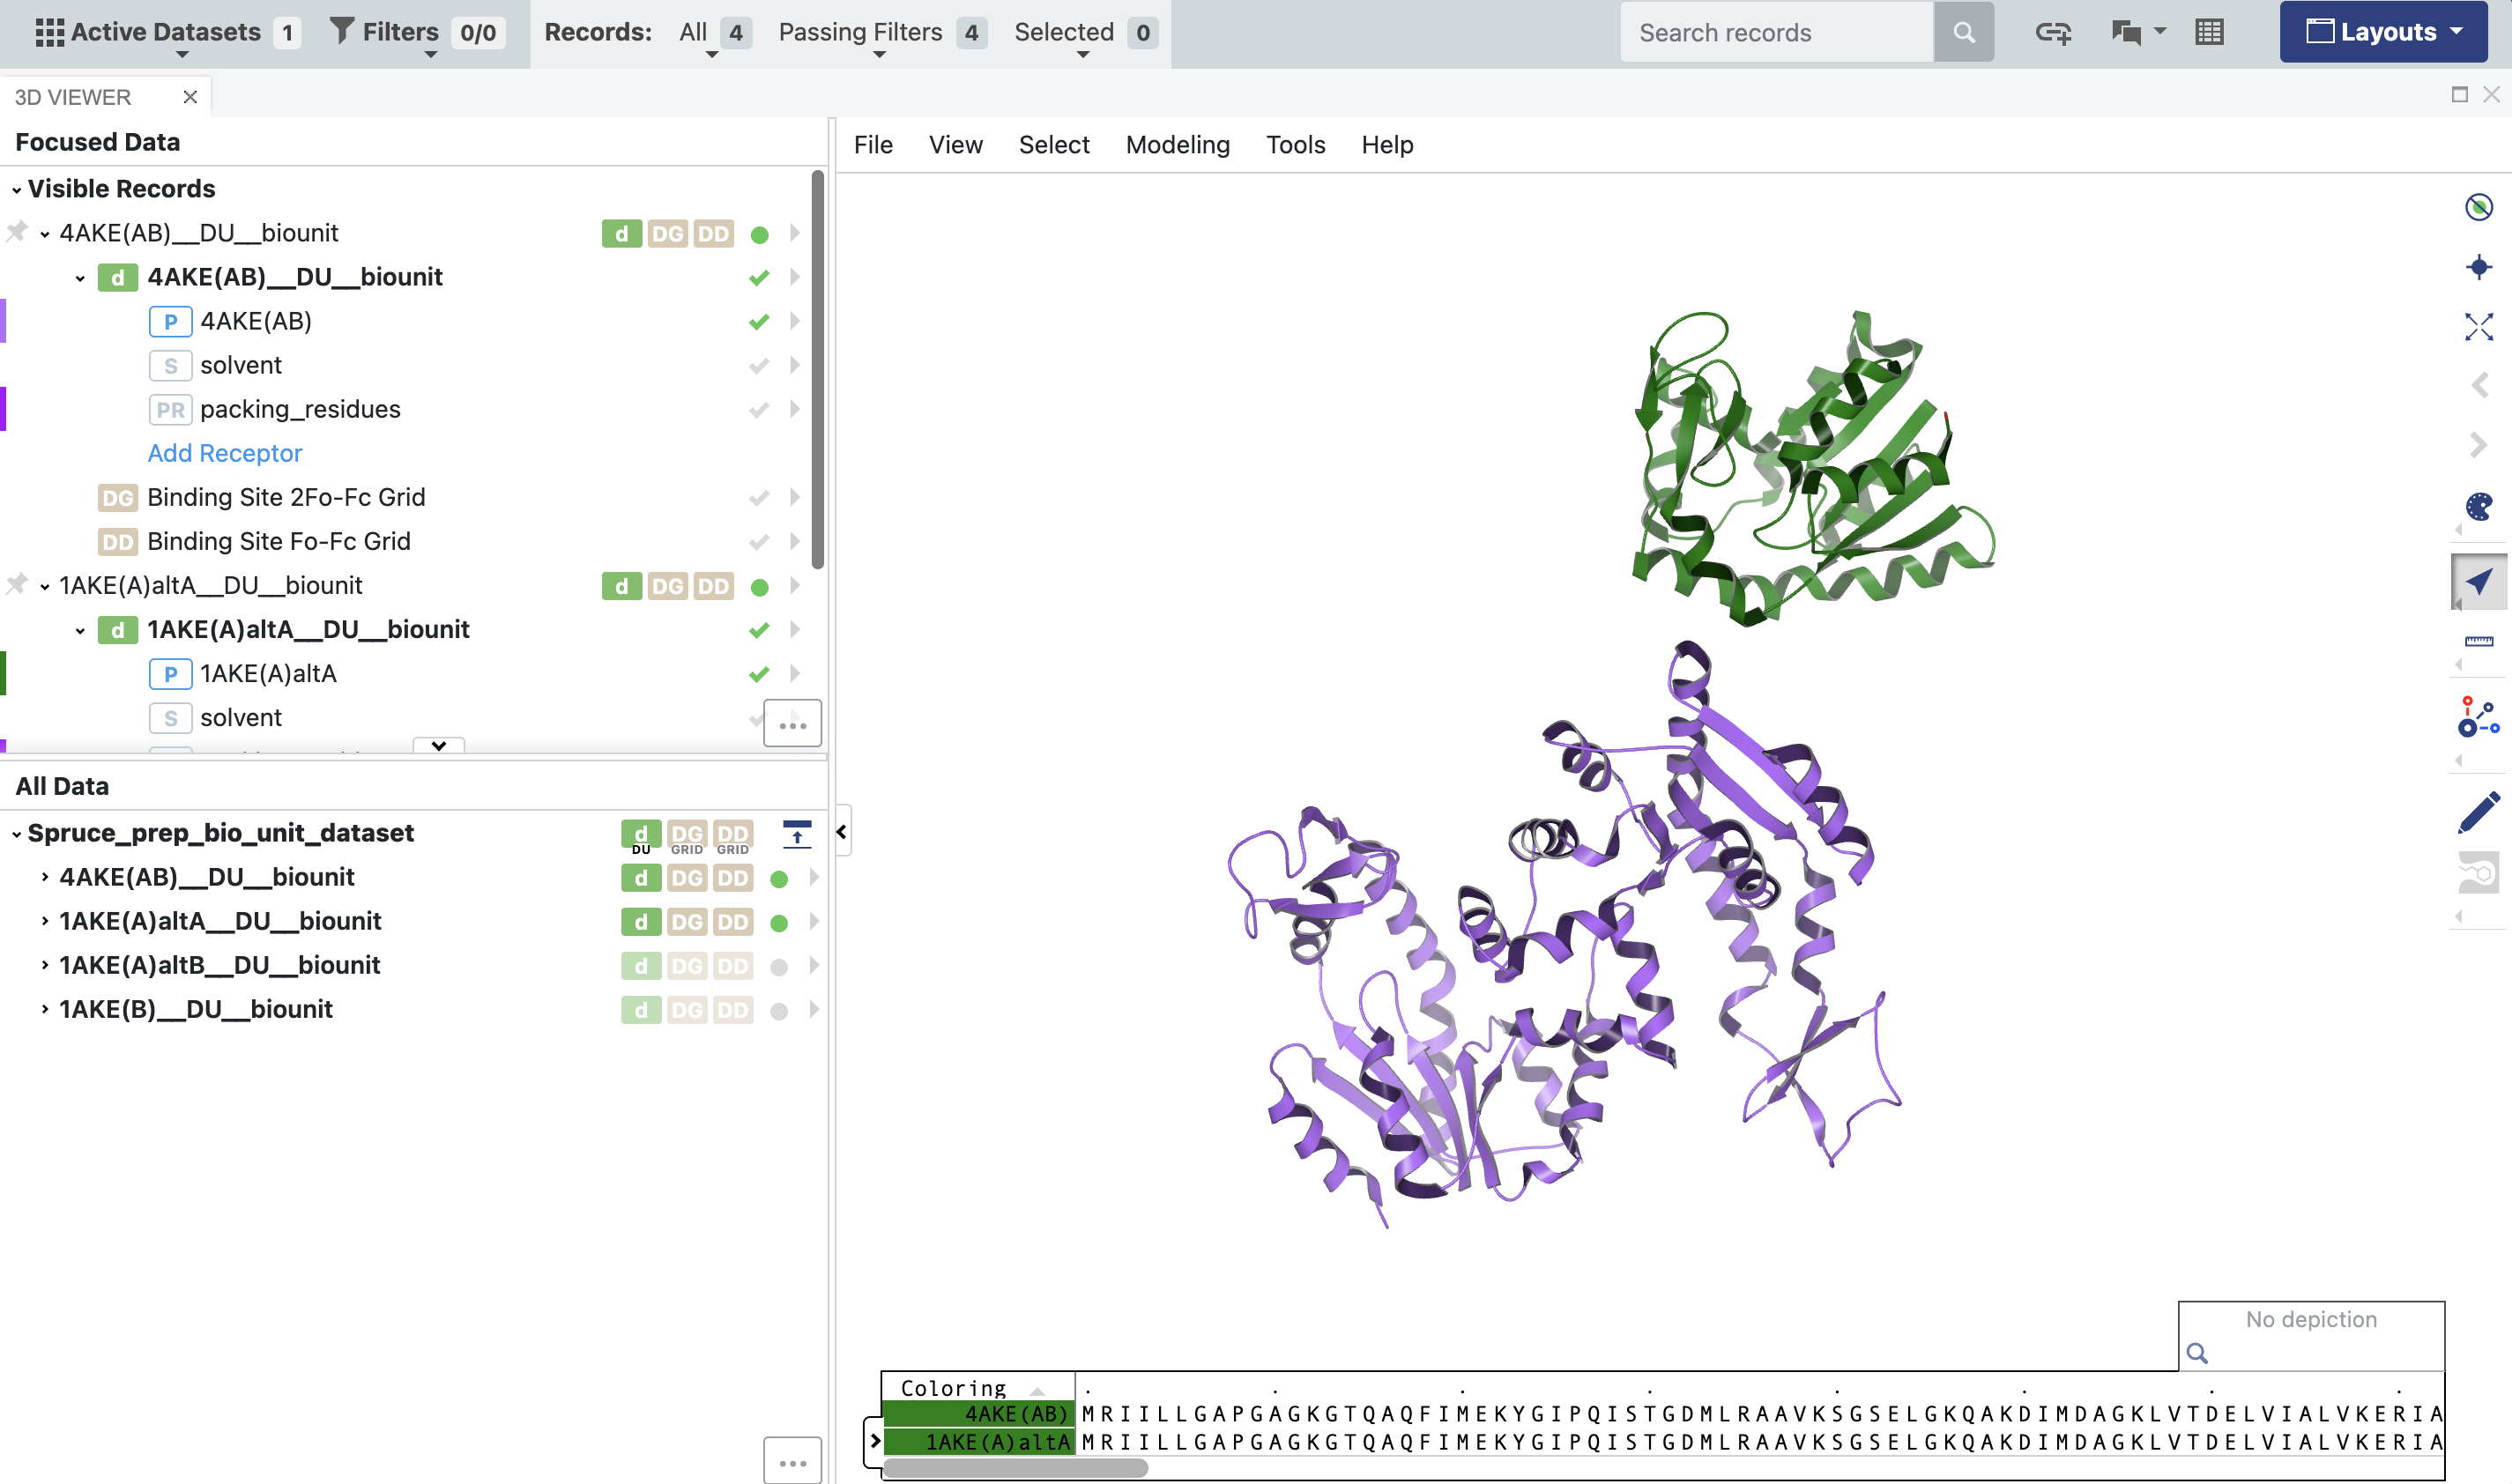Open the Layouts dropdown
2512x1484 pixels.
(x=2384, y=32)
